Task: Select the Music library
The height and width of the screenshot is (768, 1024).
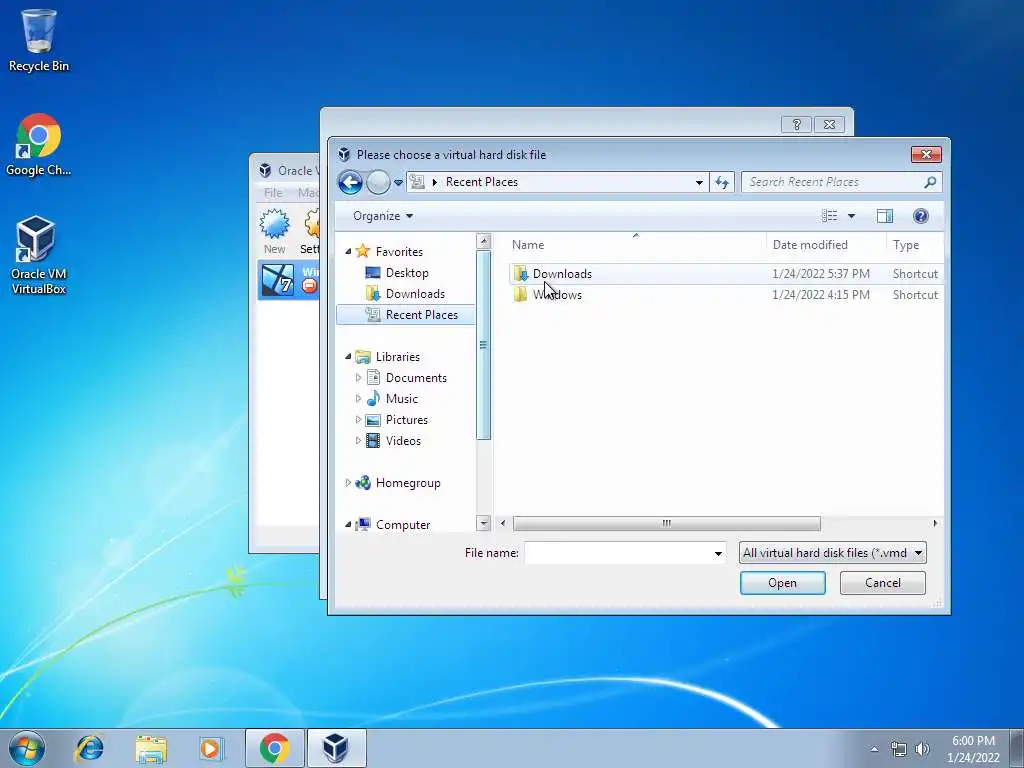Action: 401,398
